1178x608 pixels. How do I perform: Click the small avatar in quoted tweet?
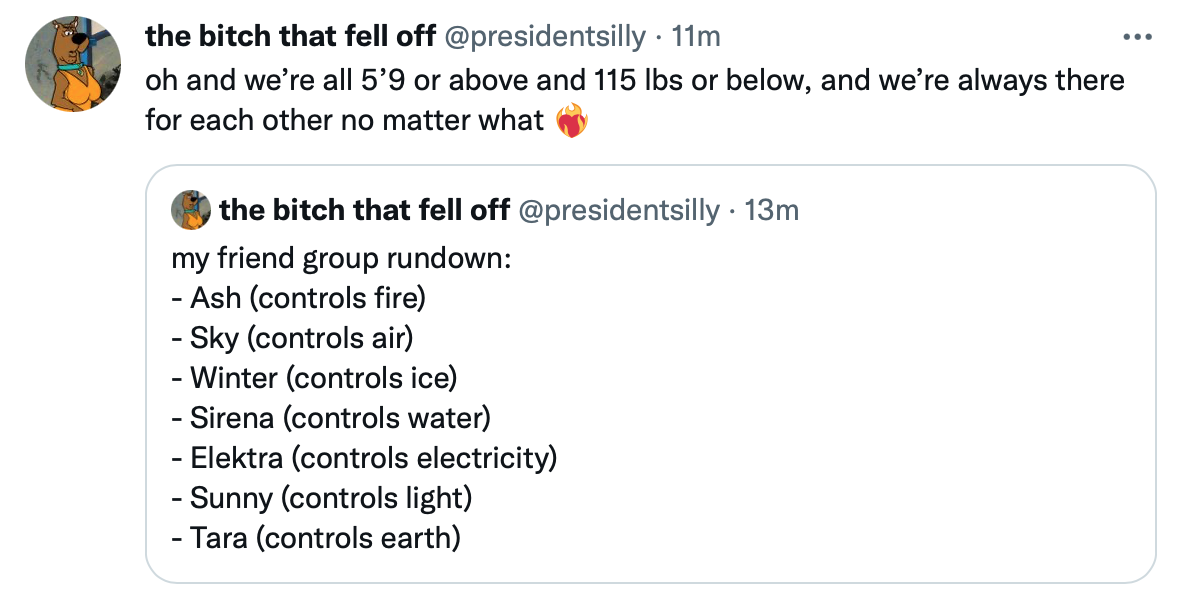coord(191,210)
